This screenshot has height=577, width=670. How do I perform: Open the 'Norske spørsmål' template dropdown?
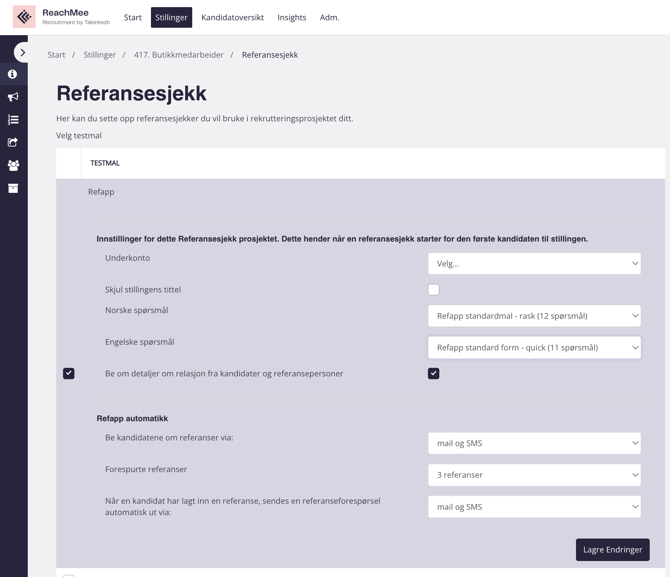534,316
